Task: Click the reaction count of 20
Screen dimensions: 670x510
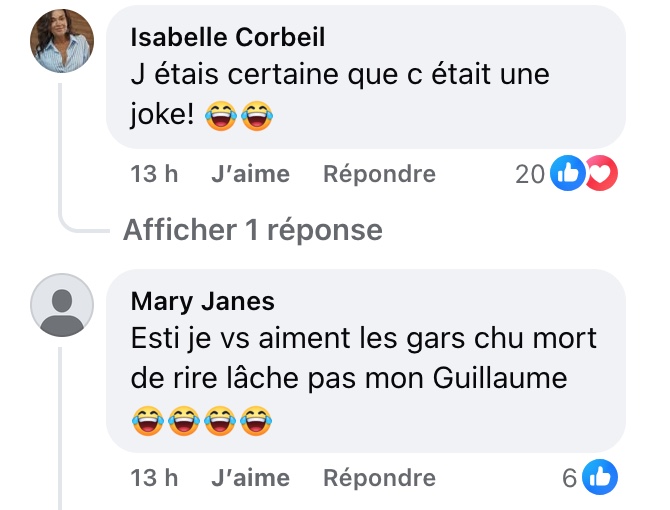Action: tap(529, 174)
